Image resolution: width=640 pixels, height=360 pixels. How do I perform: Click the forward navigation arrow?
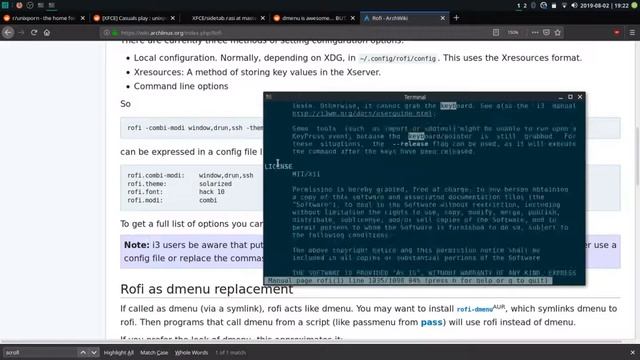(21, 32)
